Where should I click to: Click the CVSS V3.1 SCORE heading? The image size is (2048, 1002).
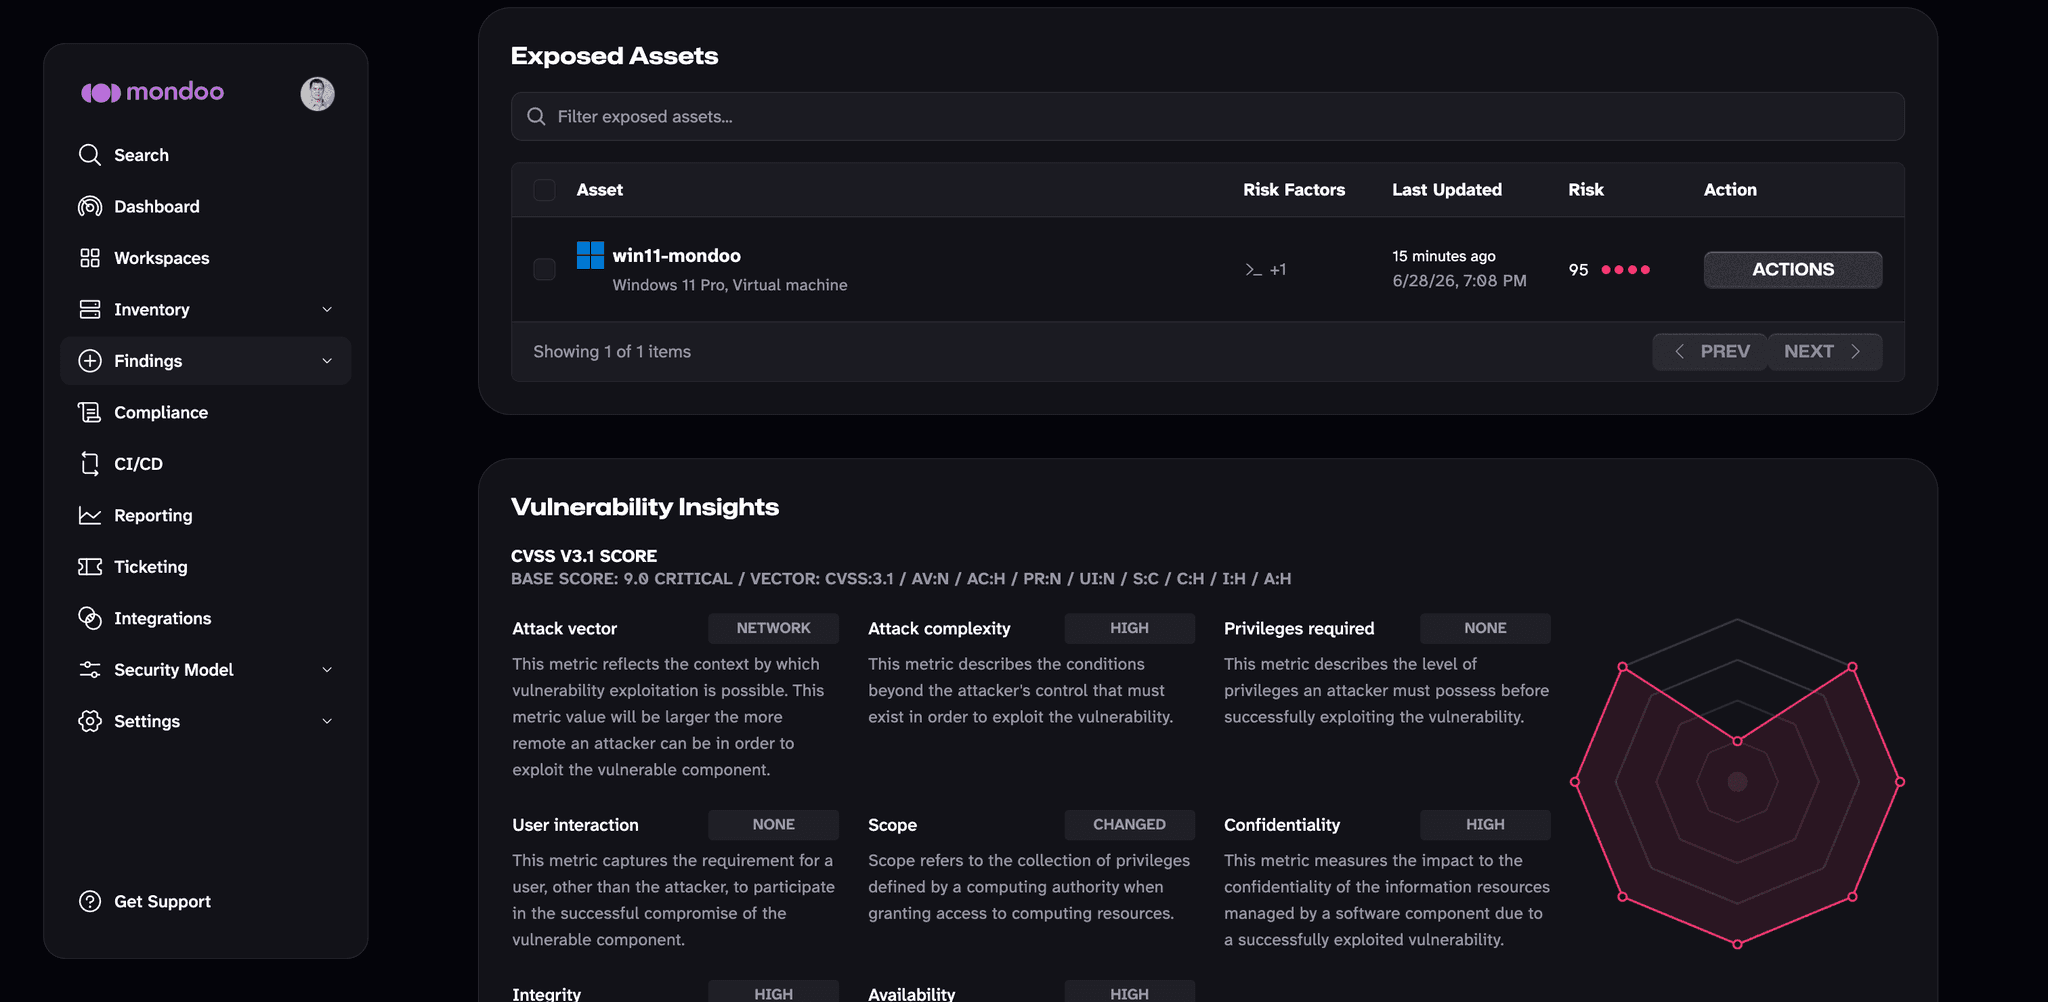coord(584,556)
